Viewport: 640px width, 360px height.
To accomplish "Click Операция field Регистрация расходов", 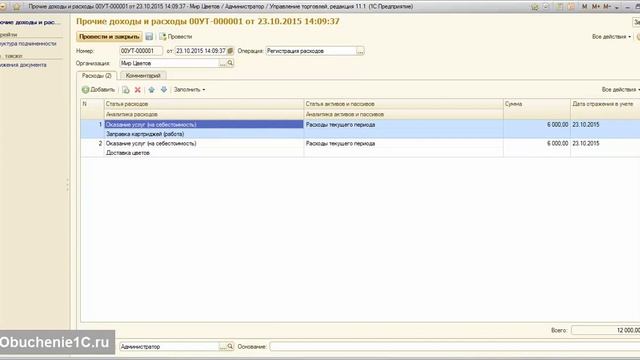I will (311, 51).
